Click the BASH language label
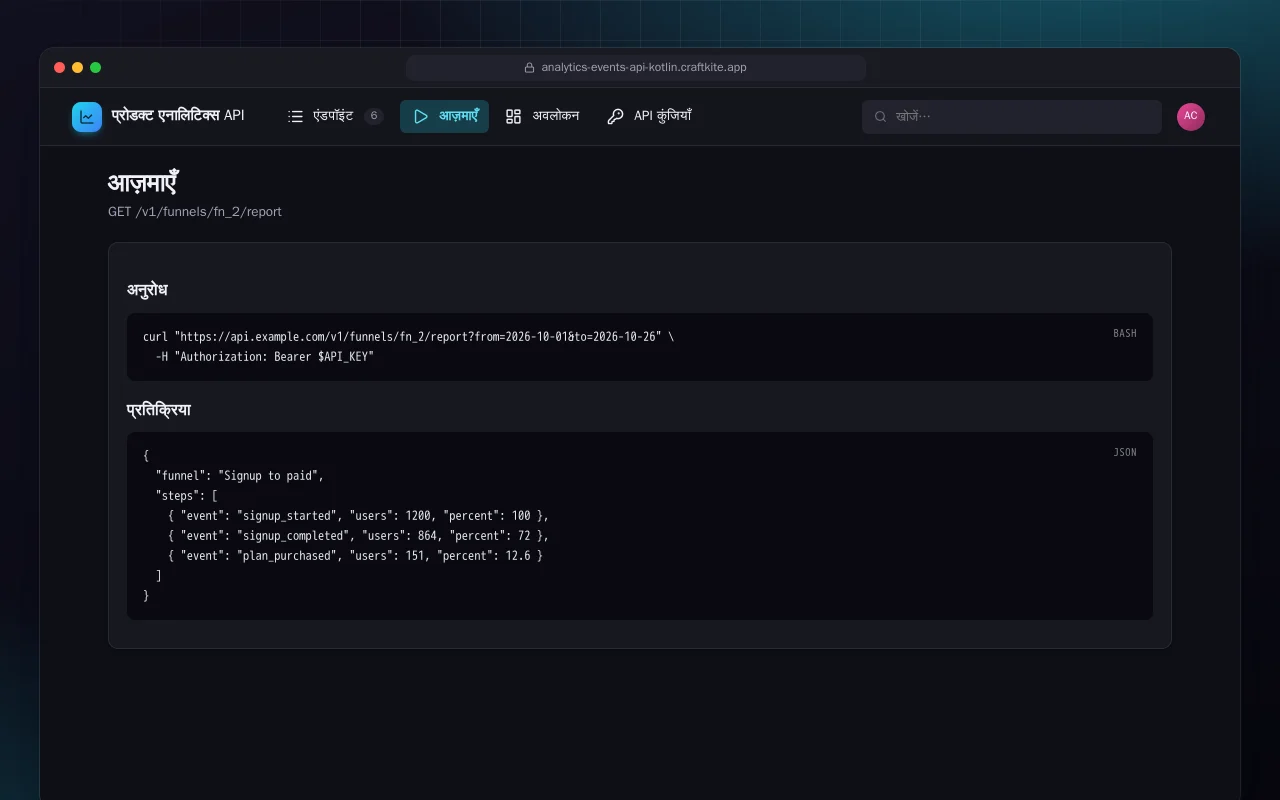The height and width of the screenshot is (800, 1280). pos(1125,334)
